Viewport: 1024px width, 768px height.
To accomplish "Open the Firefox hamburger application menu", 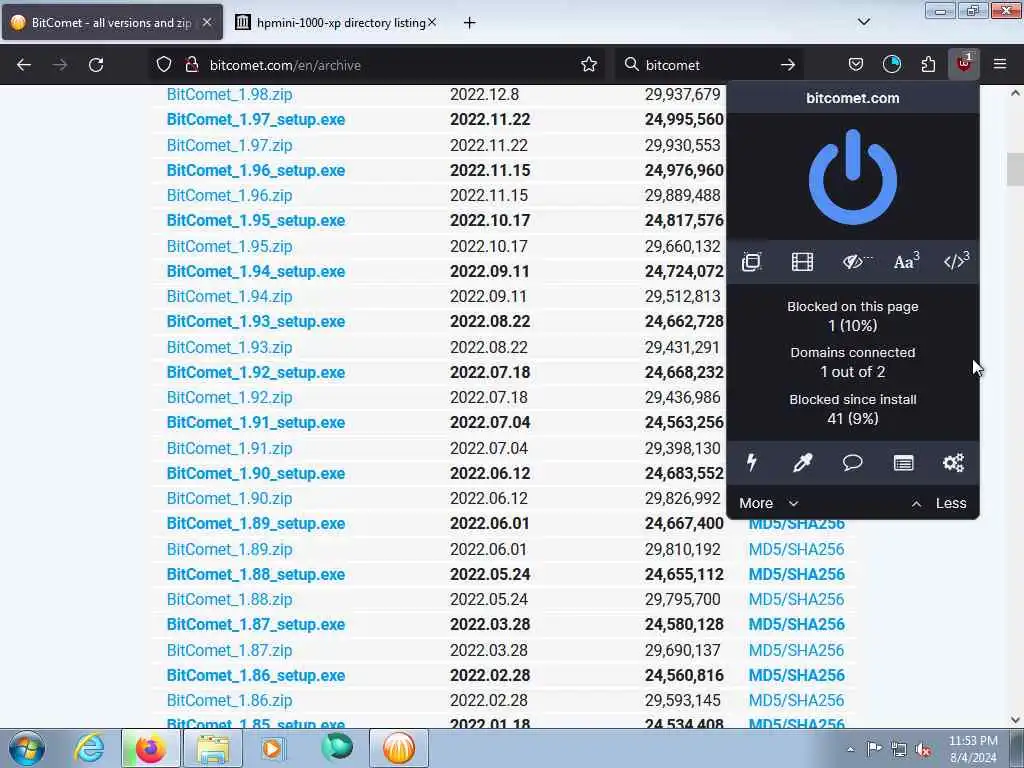I will (x=1000, y=64).
